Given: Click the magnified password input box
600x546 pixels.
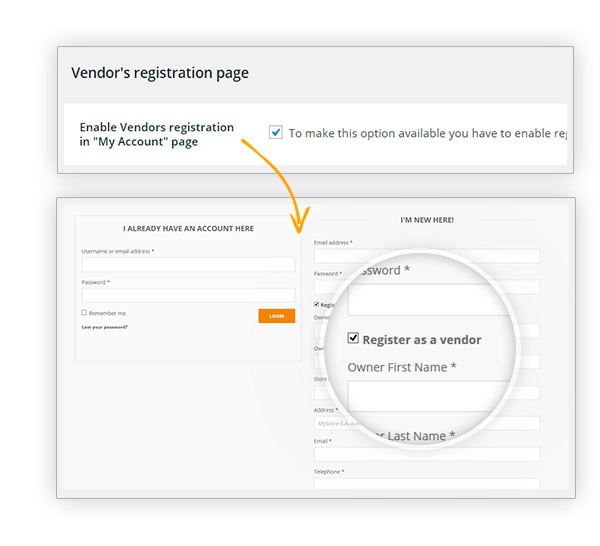Looking at the screenshot, I should [x=429, y=300].
